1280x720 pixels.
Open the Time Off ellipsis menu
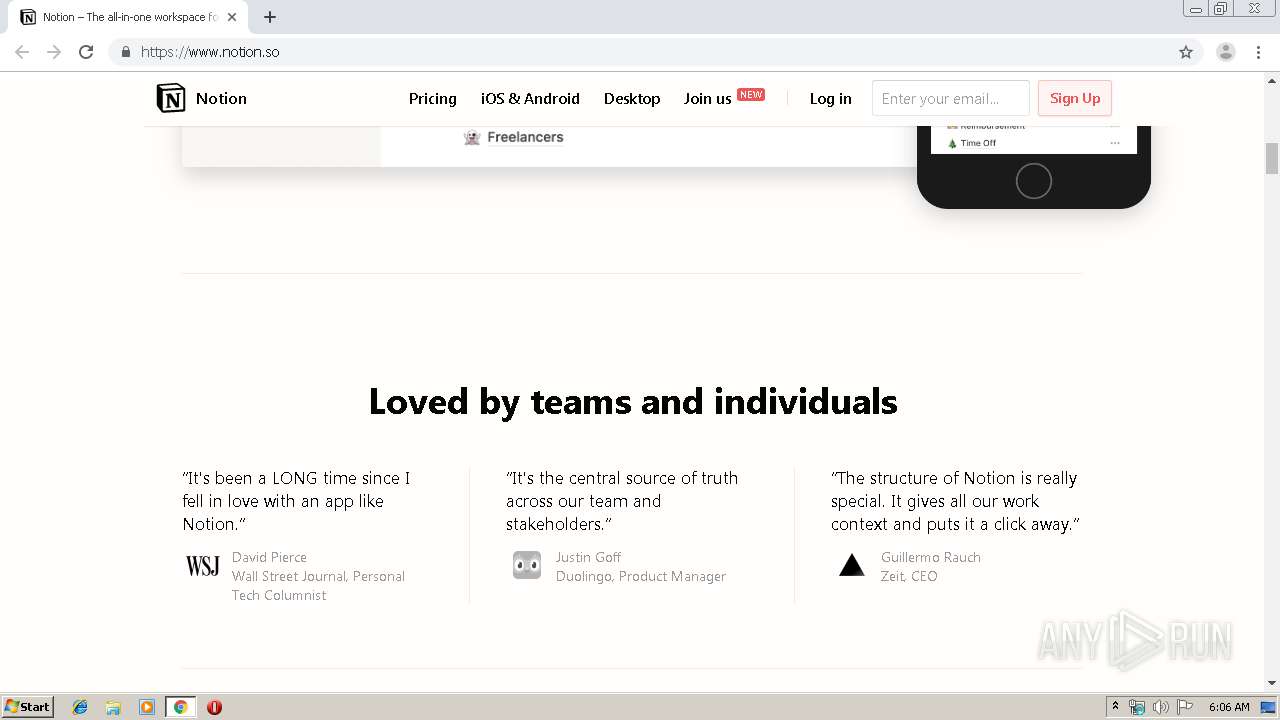point(1115,143)
